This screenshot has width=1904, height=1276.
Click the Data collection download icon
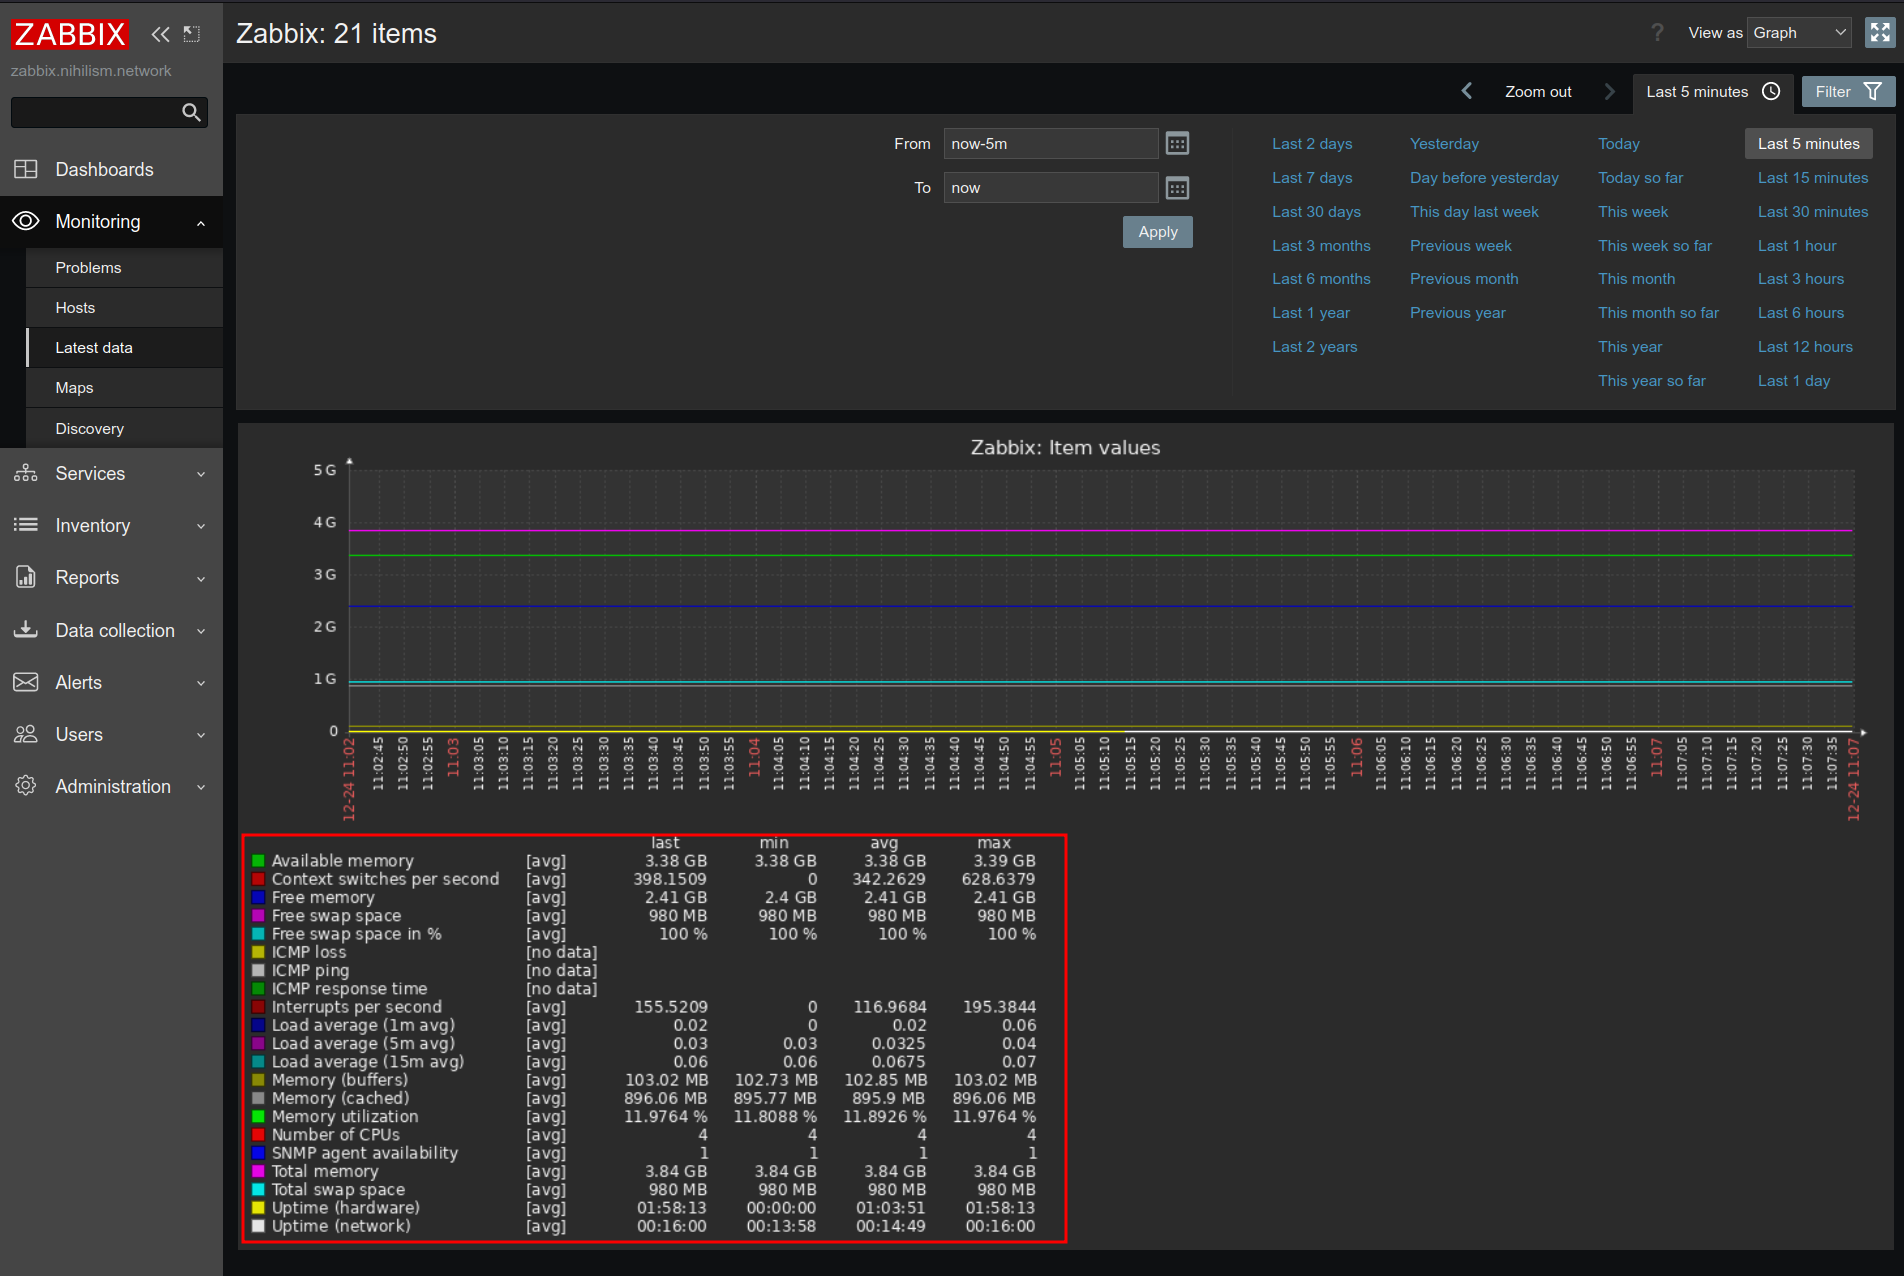point(26,630)
